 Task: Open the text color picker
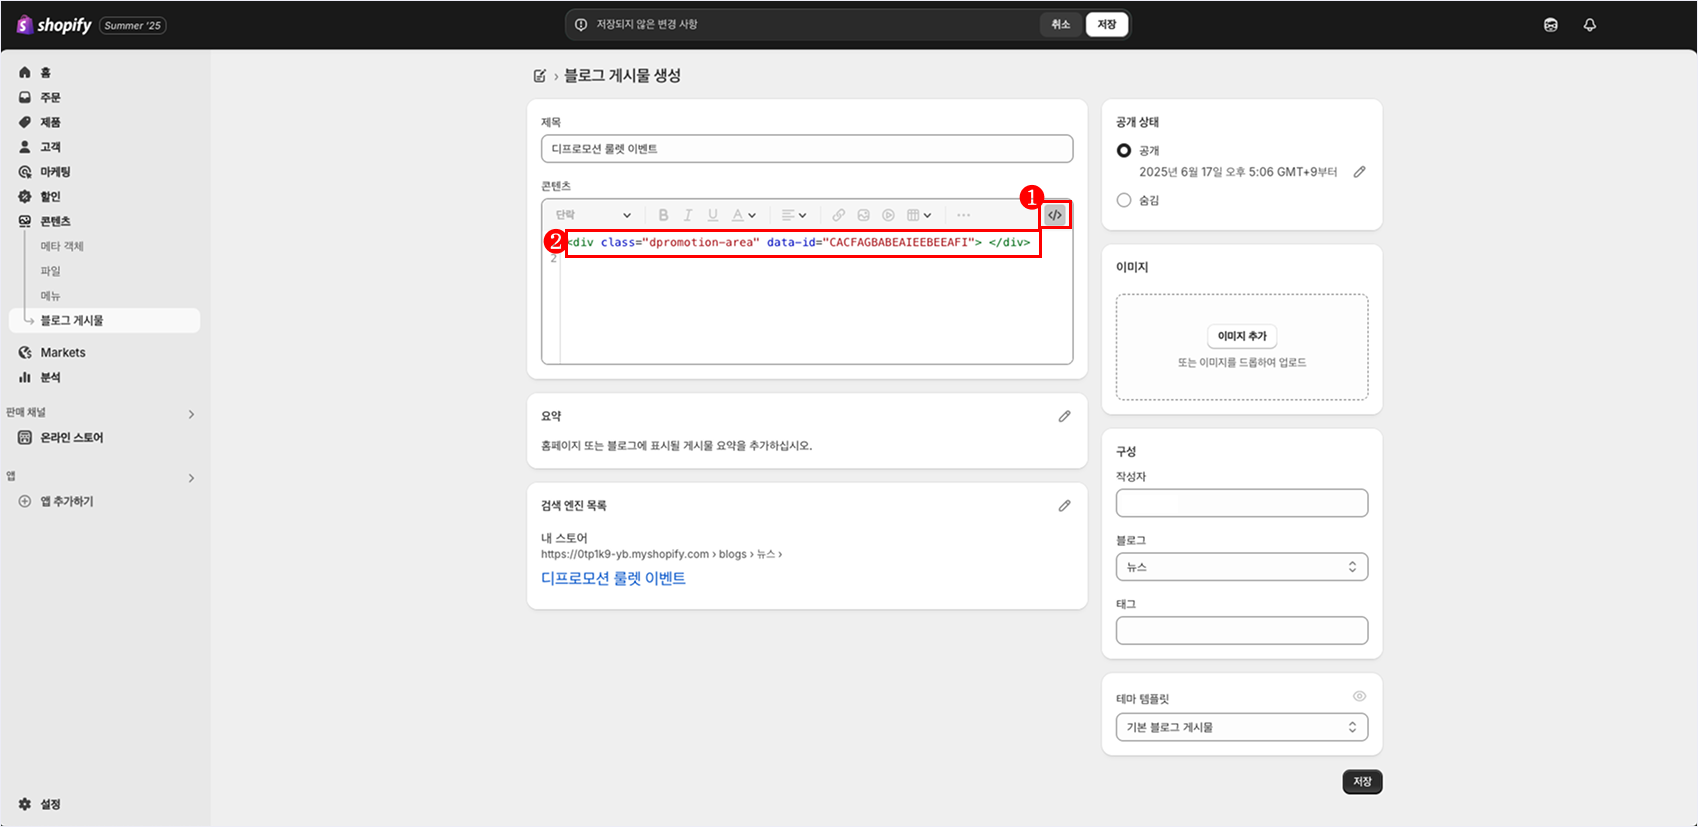click(743, 215)
